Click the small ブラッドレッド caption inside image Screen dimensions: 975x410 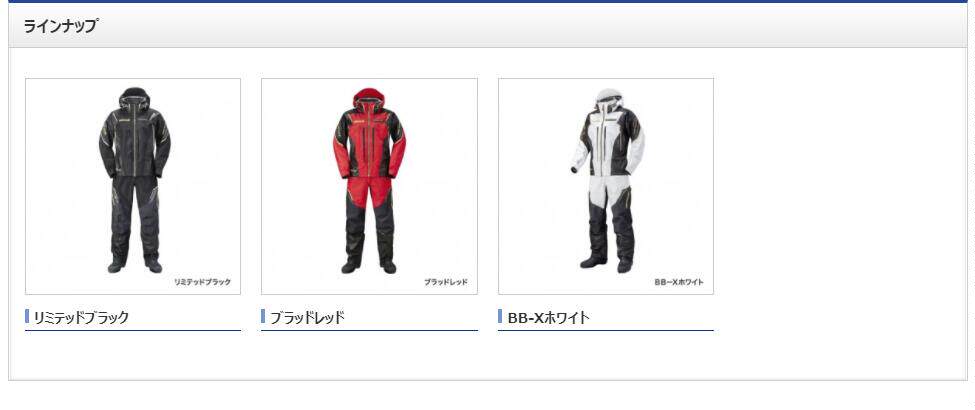(x=446, y=282)
